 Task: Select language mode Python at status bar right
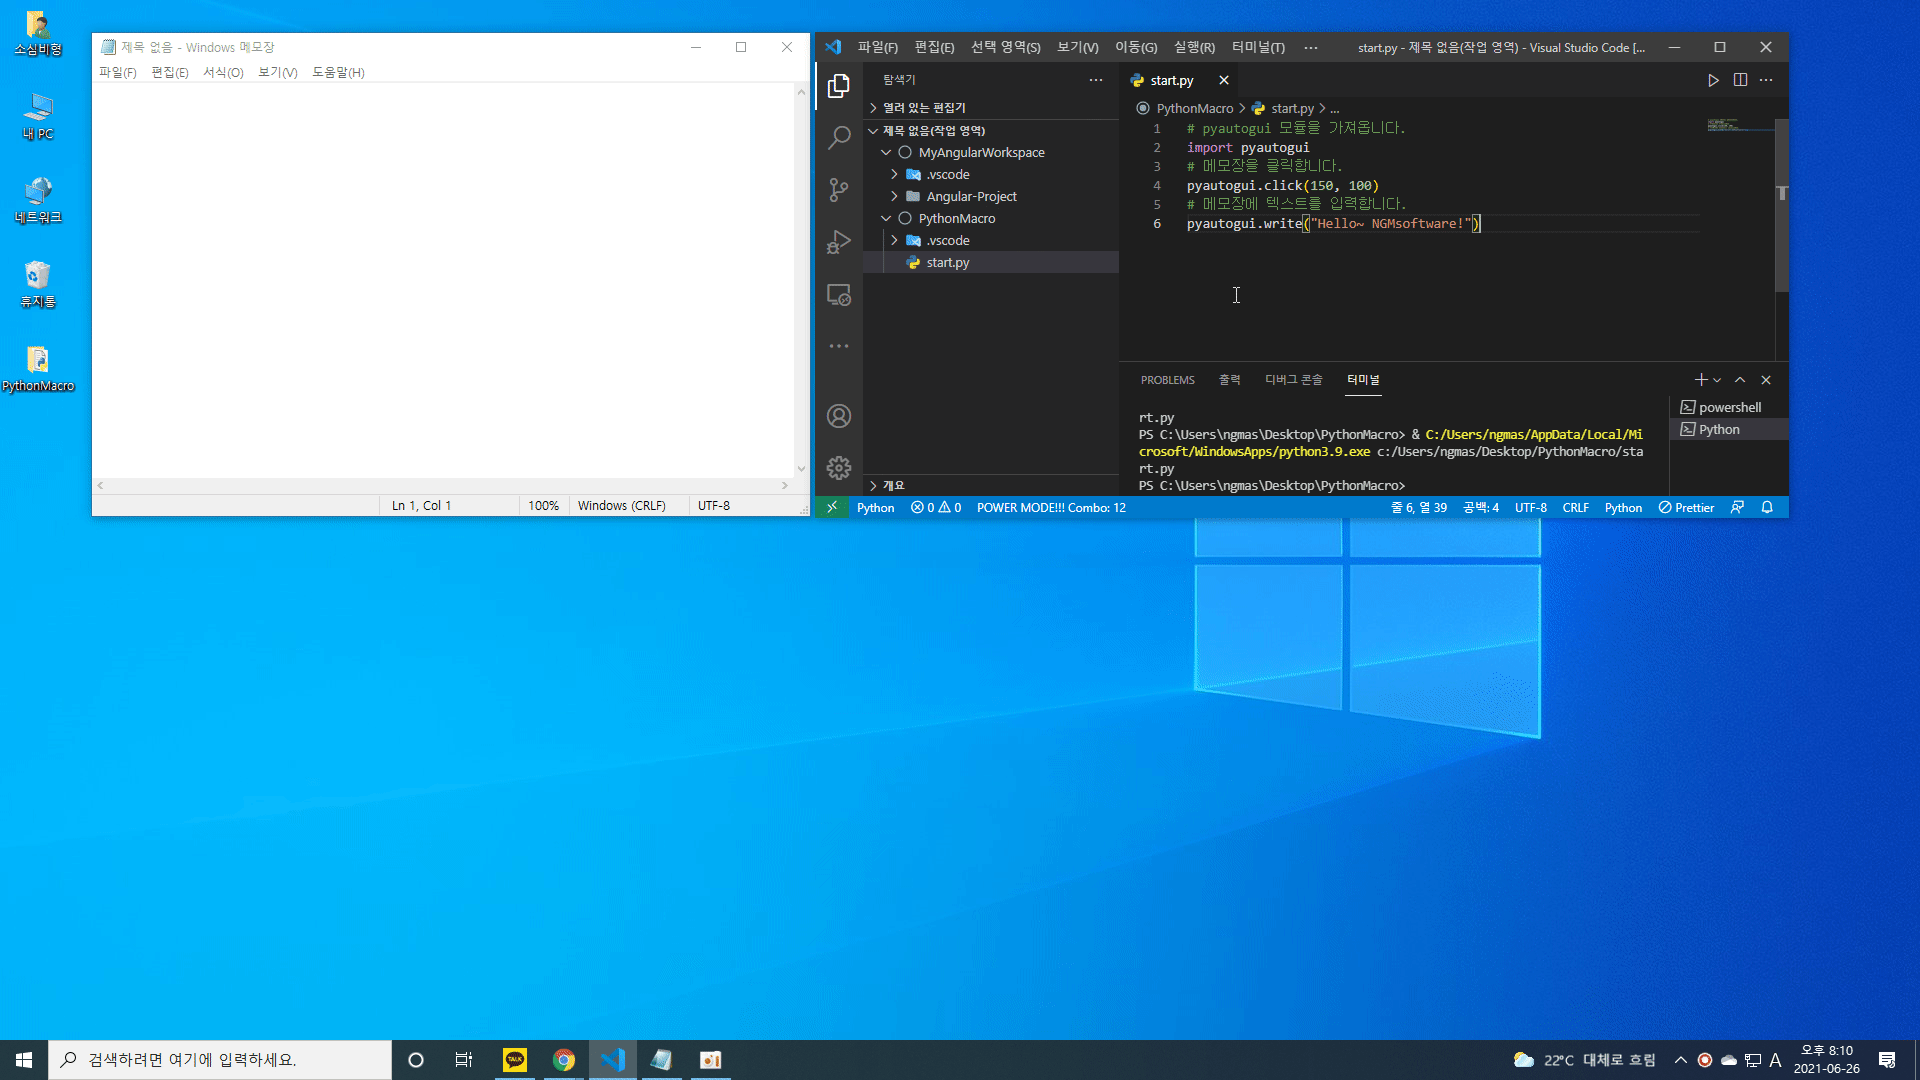(x=1623, y=508)
